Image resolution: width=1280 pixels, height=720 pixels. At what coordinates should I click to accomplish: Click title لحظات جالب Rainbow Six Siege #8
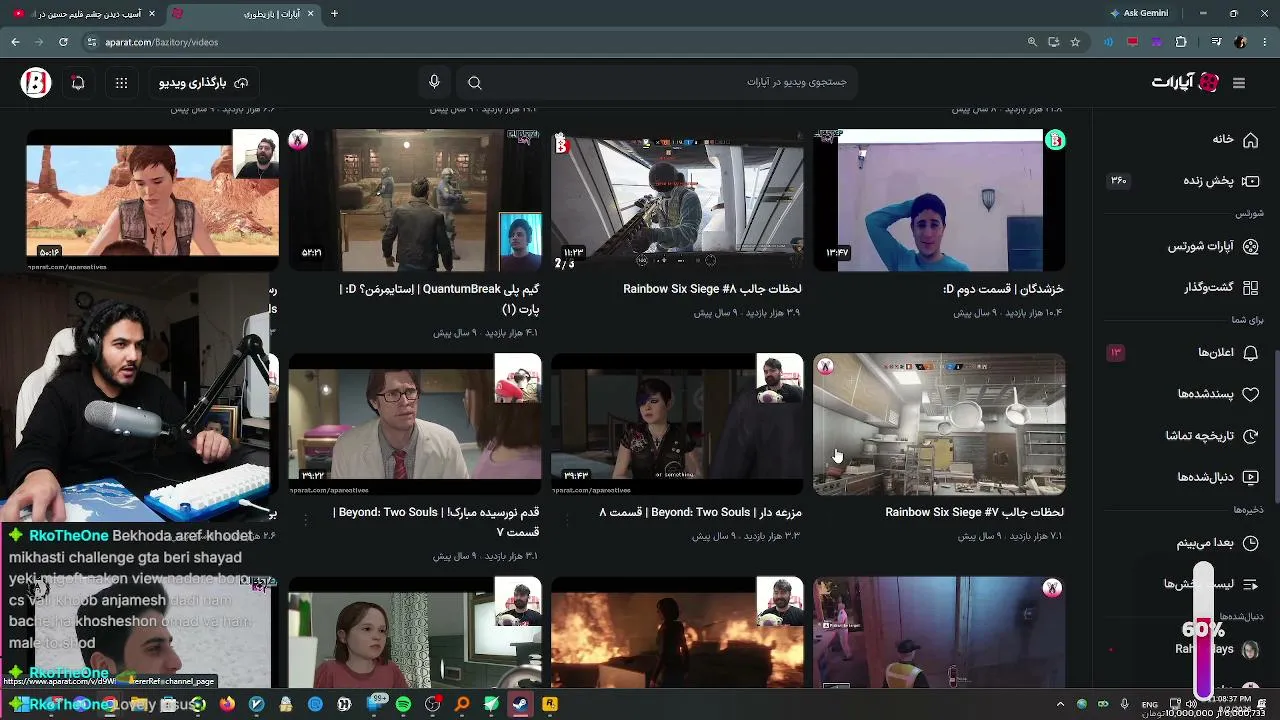click(712, 289)
